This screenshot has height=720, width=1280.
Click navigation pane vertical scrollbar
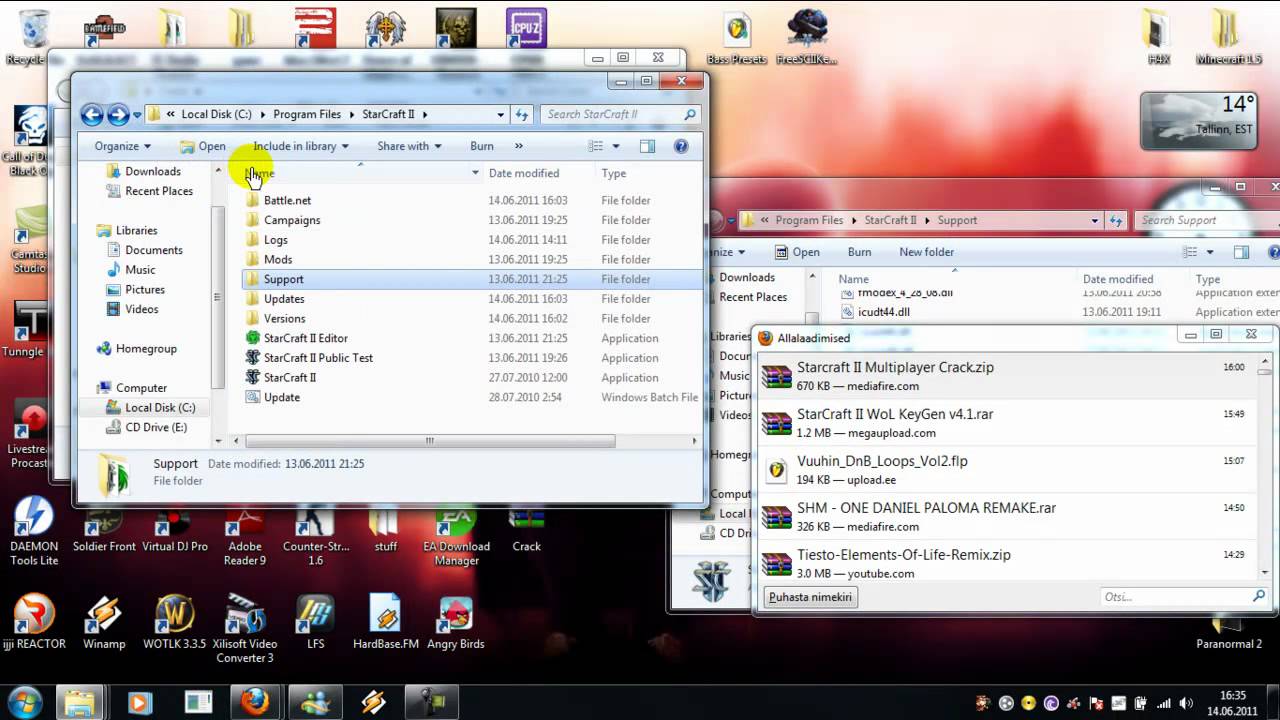point(218,297)
